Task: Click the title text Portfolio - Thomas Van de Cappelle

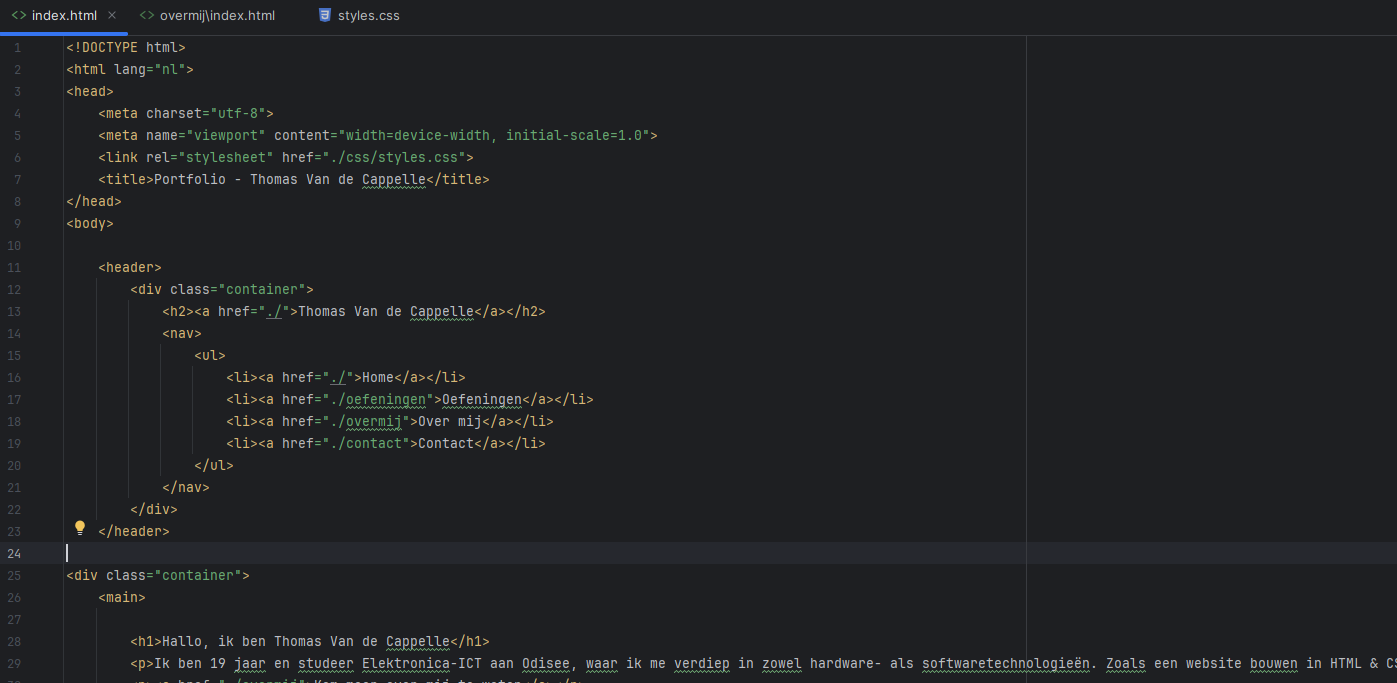Action: (x=290, y=179)
